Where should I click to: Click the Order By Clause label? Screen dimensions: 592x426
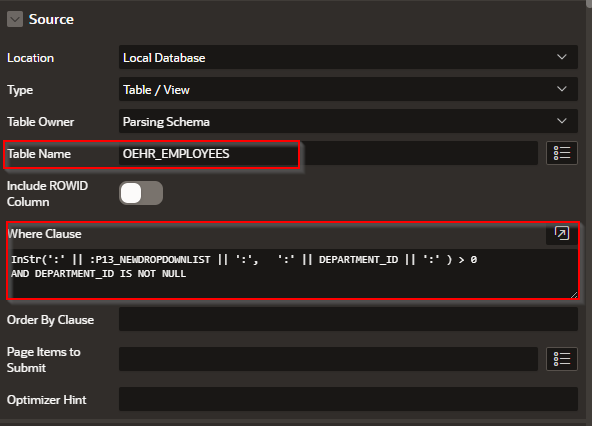50,320
